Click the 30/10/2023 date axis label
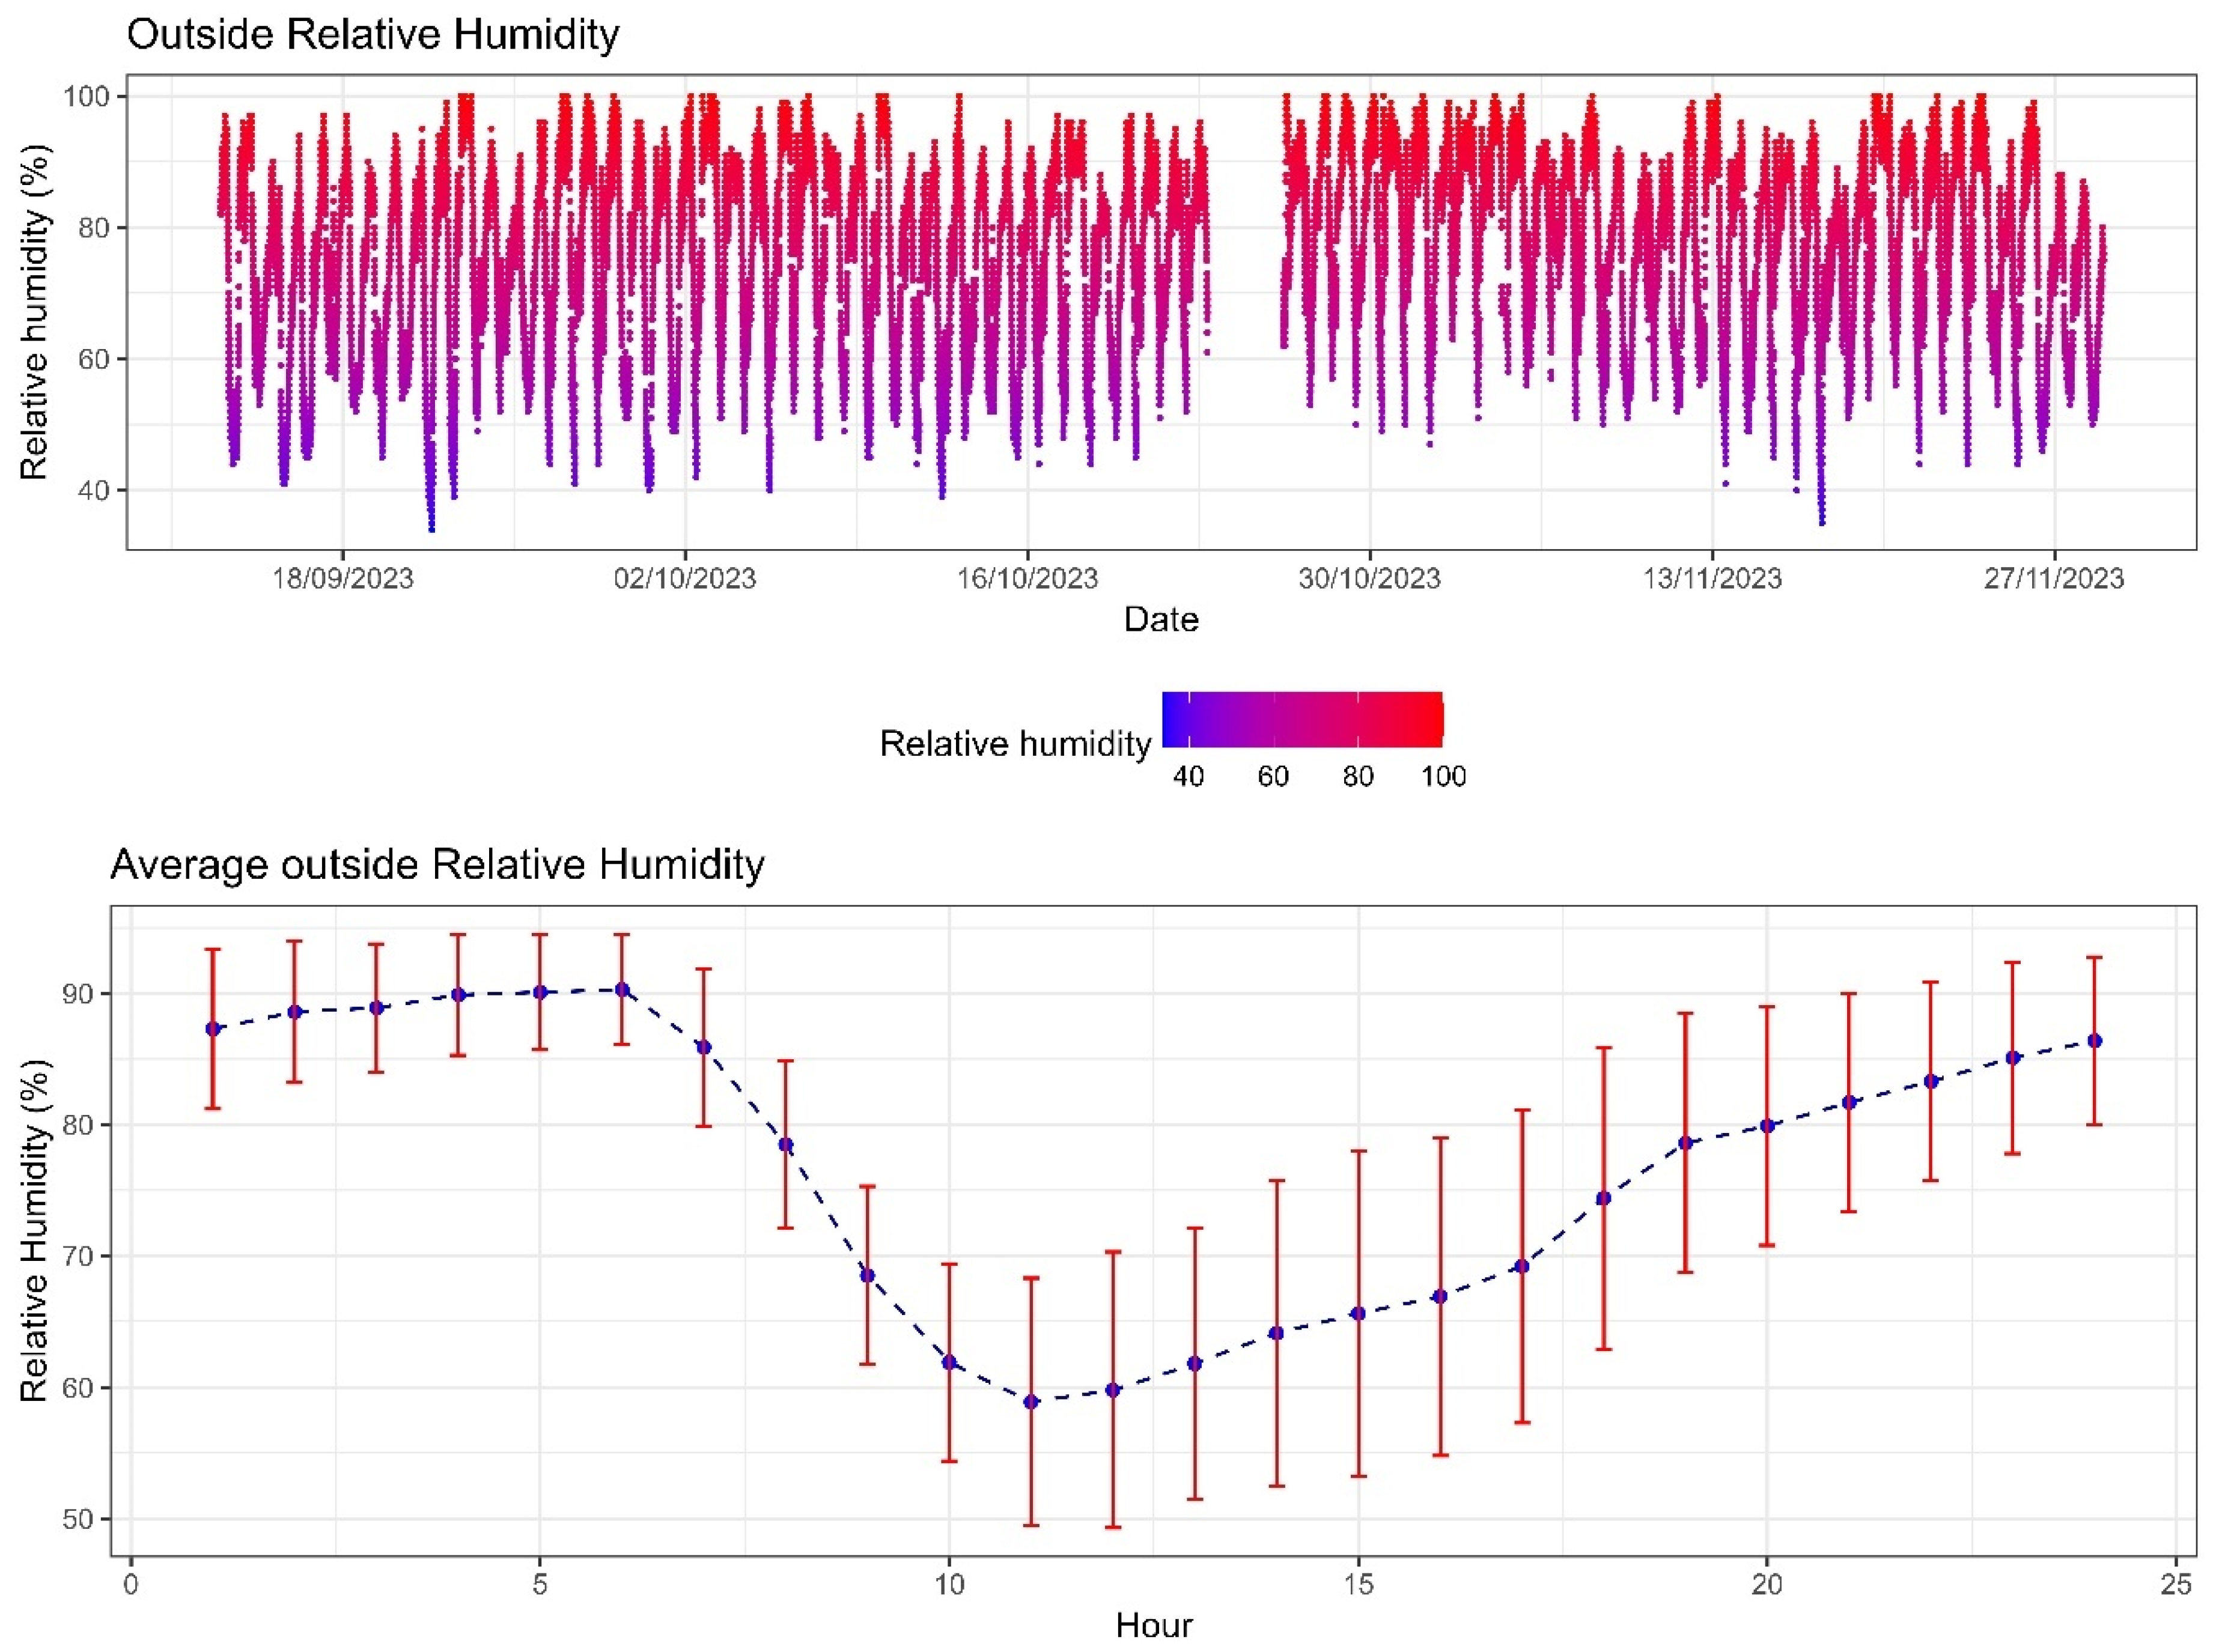 click(1369, 578)
